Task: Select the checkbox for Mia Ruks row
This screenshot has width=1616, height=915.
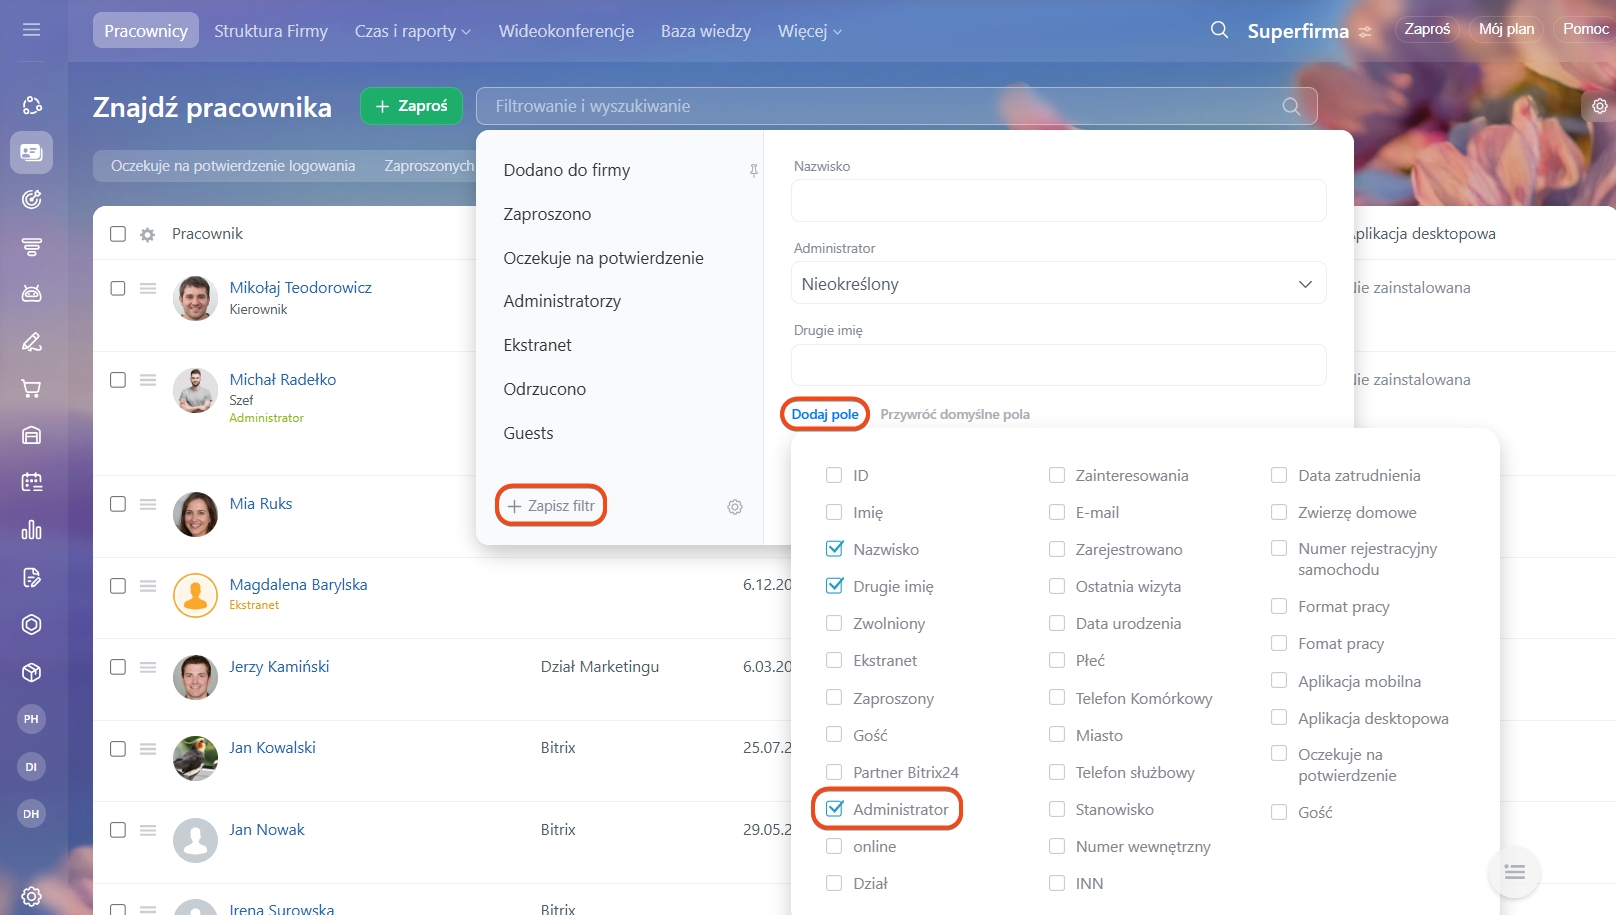Action: coord(118,504)
